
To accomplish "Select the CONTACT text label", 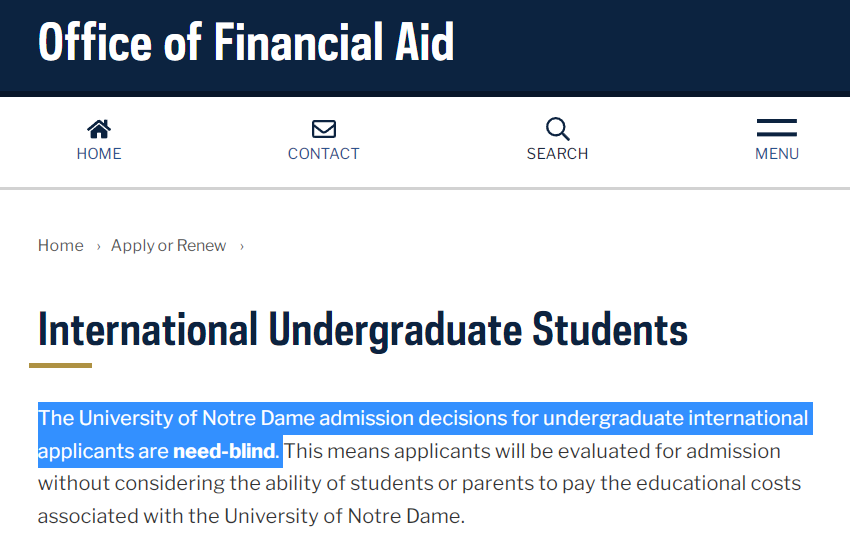I will [323, 154].
